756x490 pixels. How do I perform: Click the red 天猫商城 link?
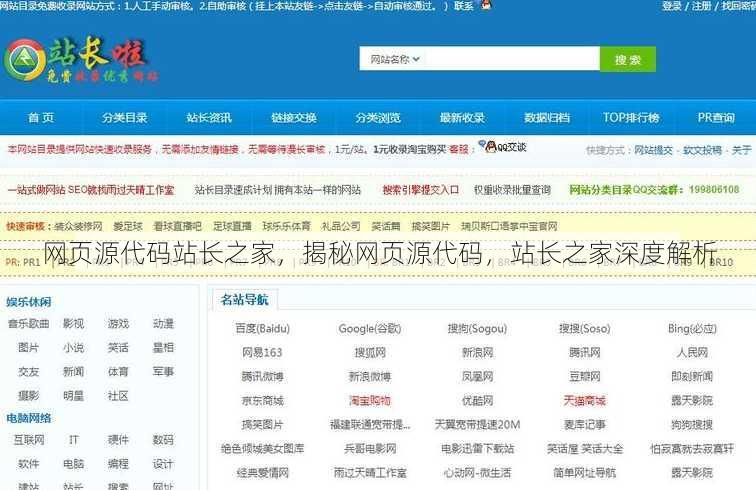click(x=584, y=401)
